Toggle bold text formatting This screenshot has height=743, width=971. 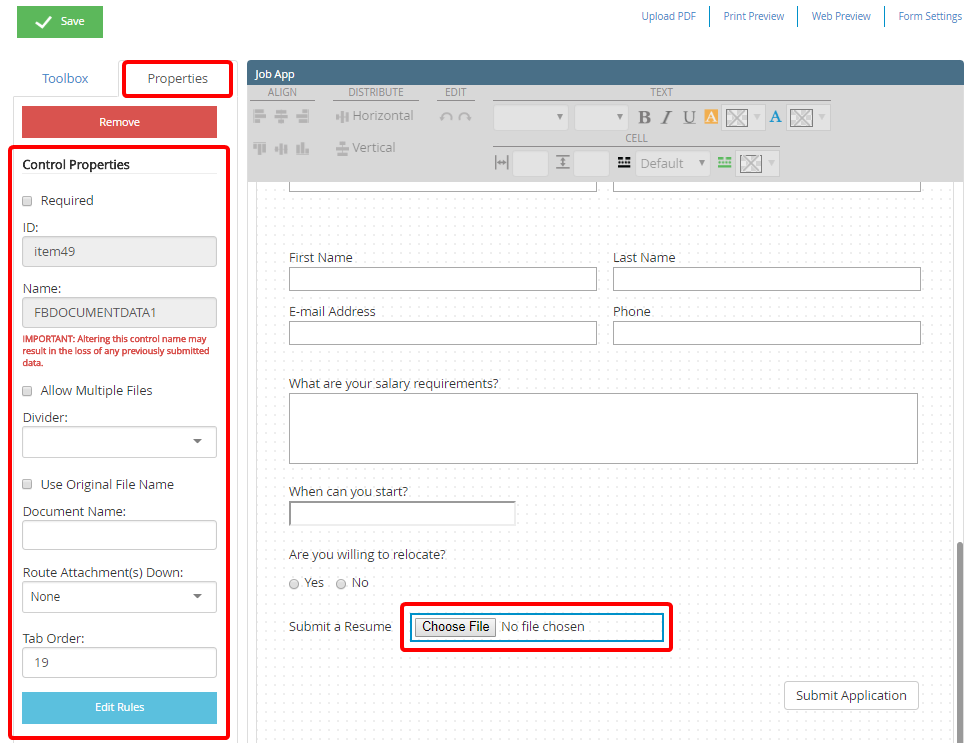[x=644, y=117]
